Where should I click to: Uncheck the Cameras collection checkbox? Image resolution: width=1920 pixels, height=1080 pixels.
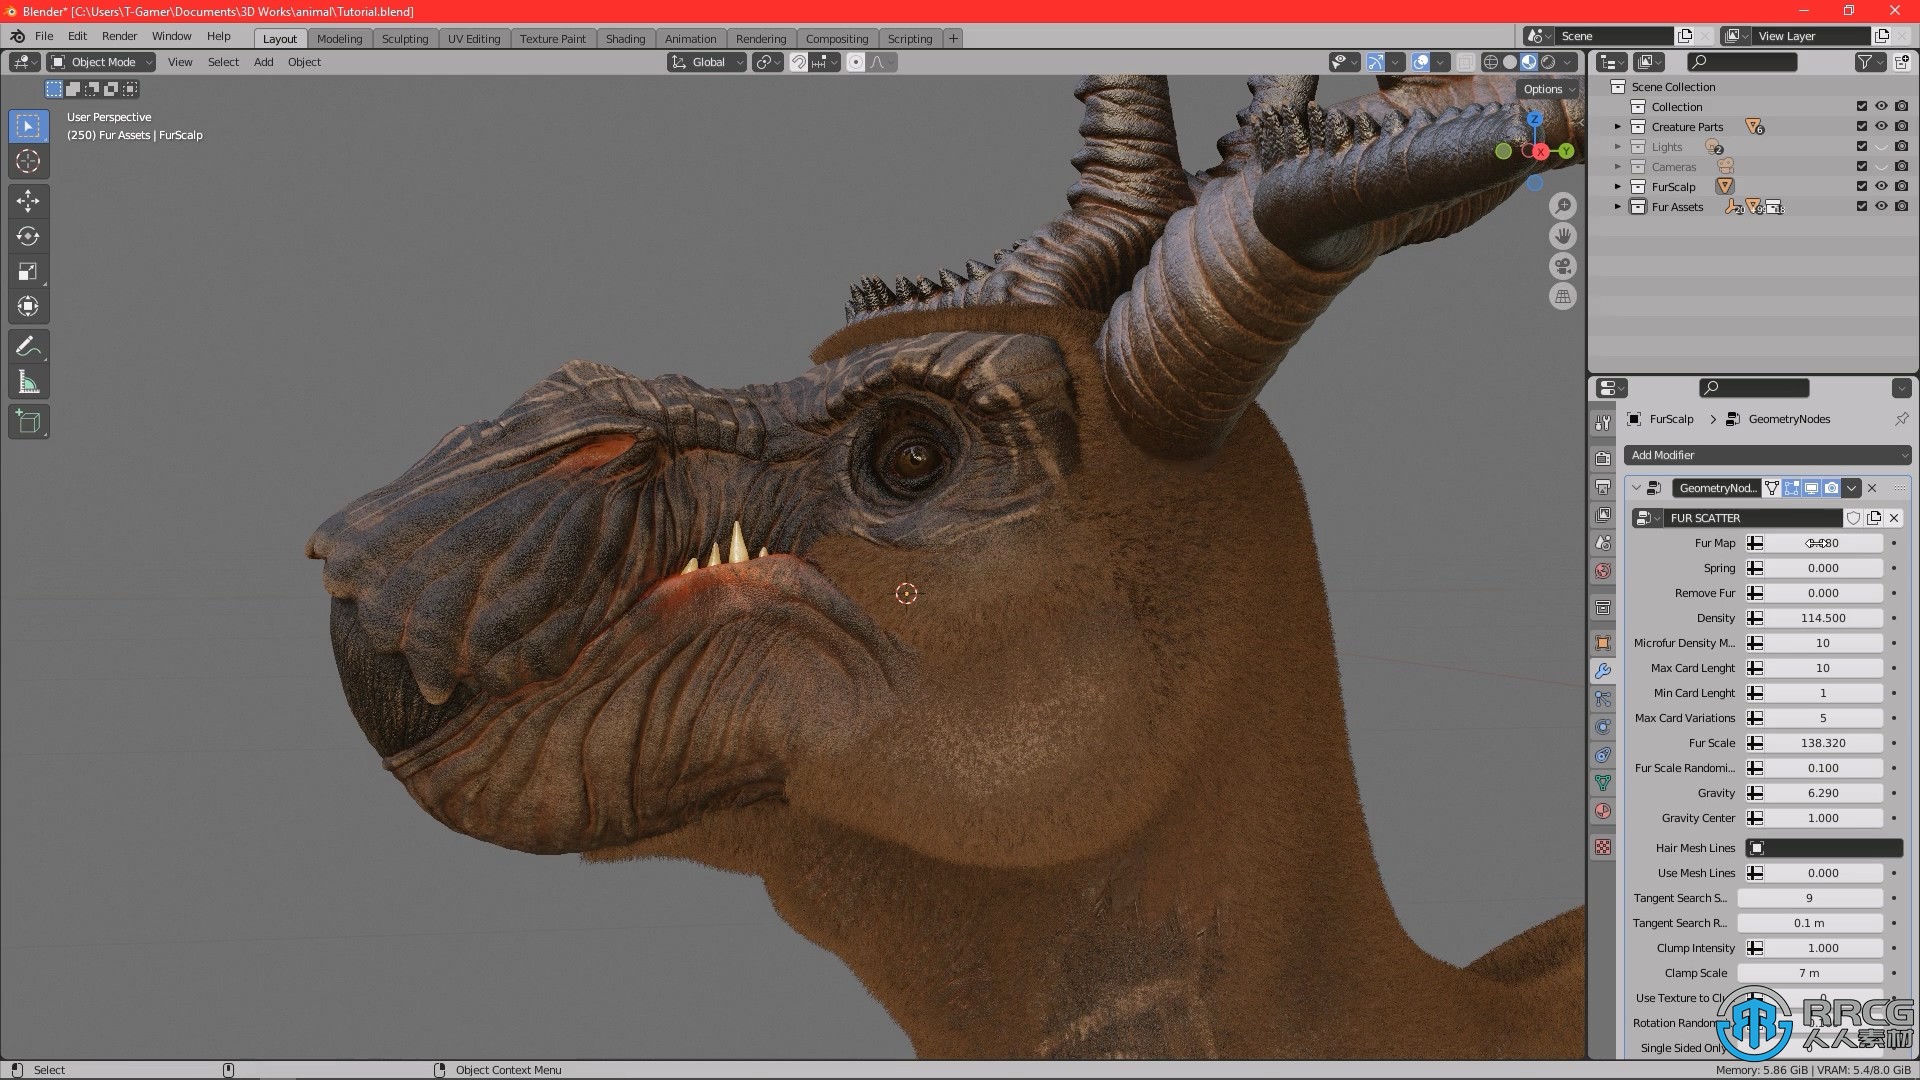[x=1861, y=167]
